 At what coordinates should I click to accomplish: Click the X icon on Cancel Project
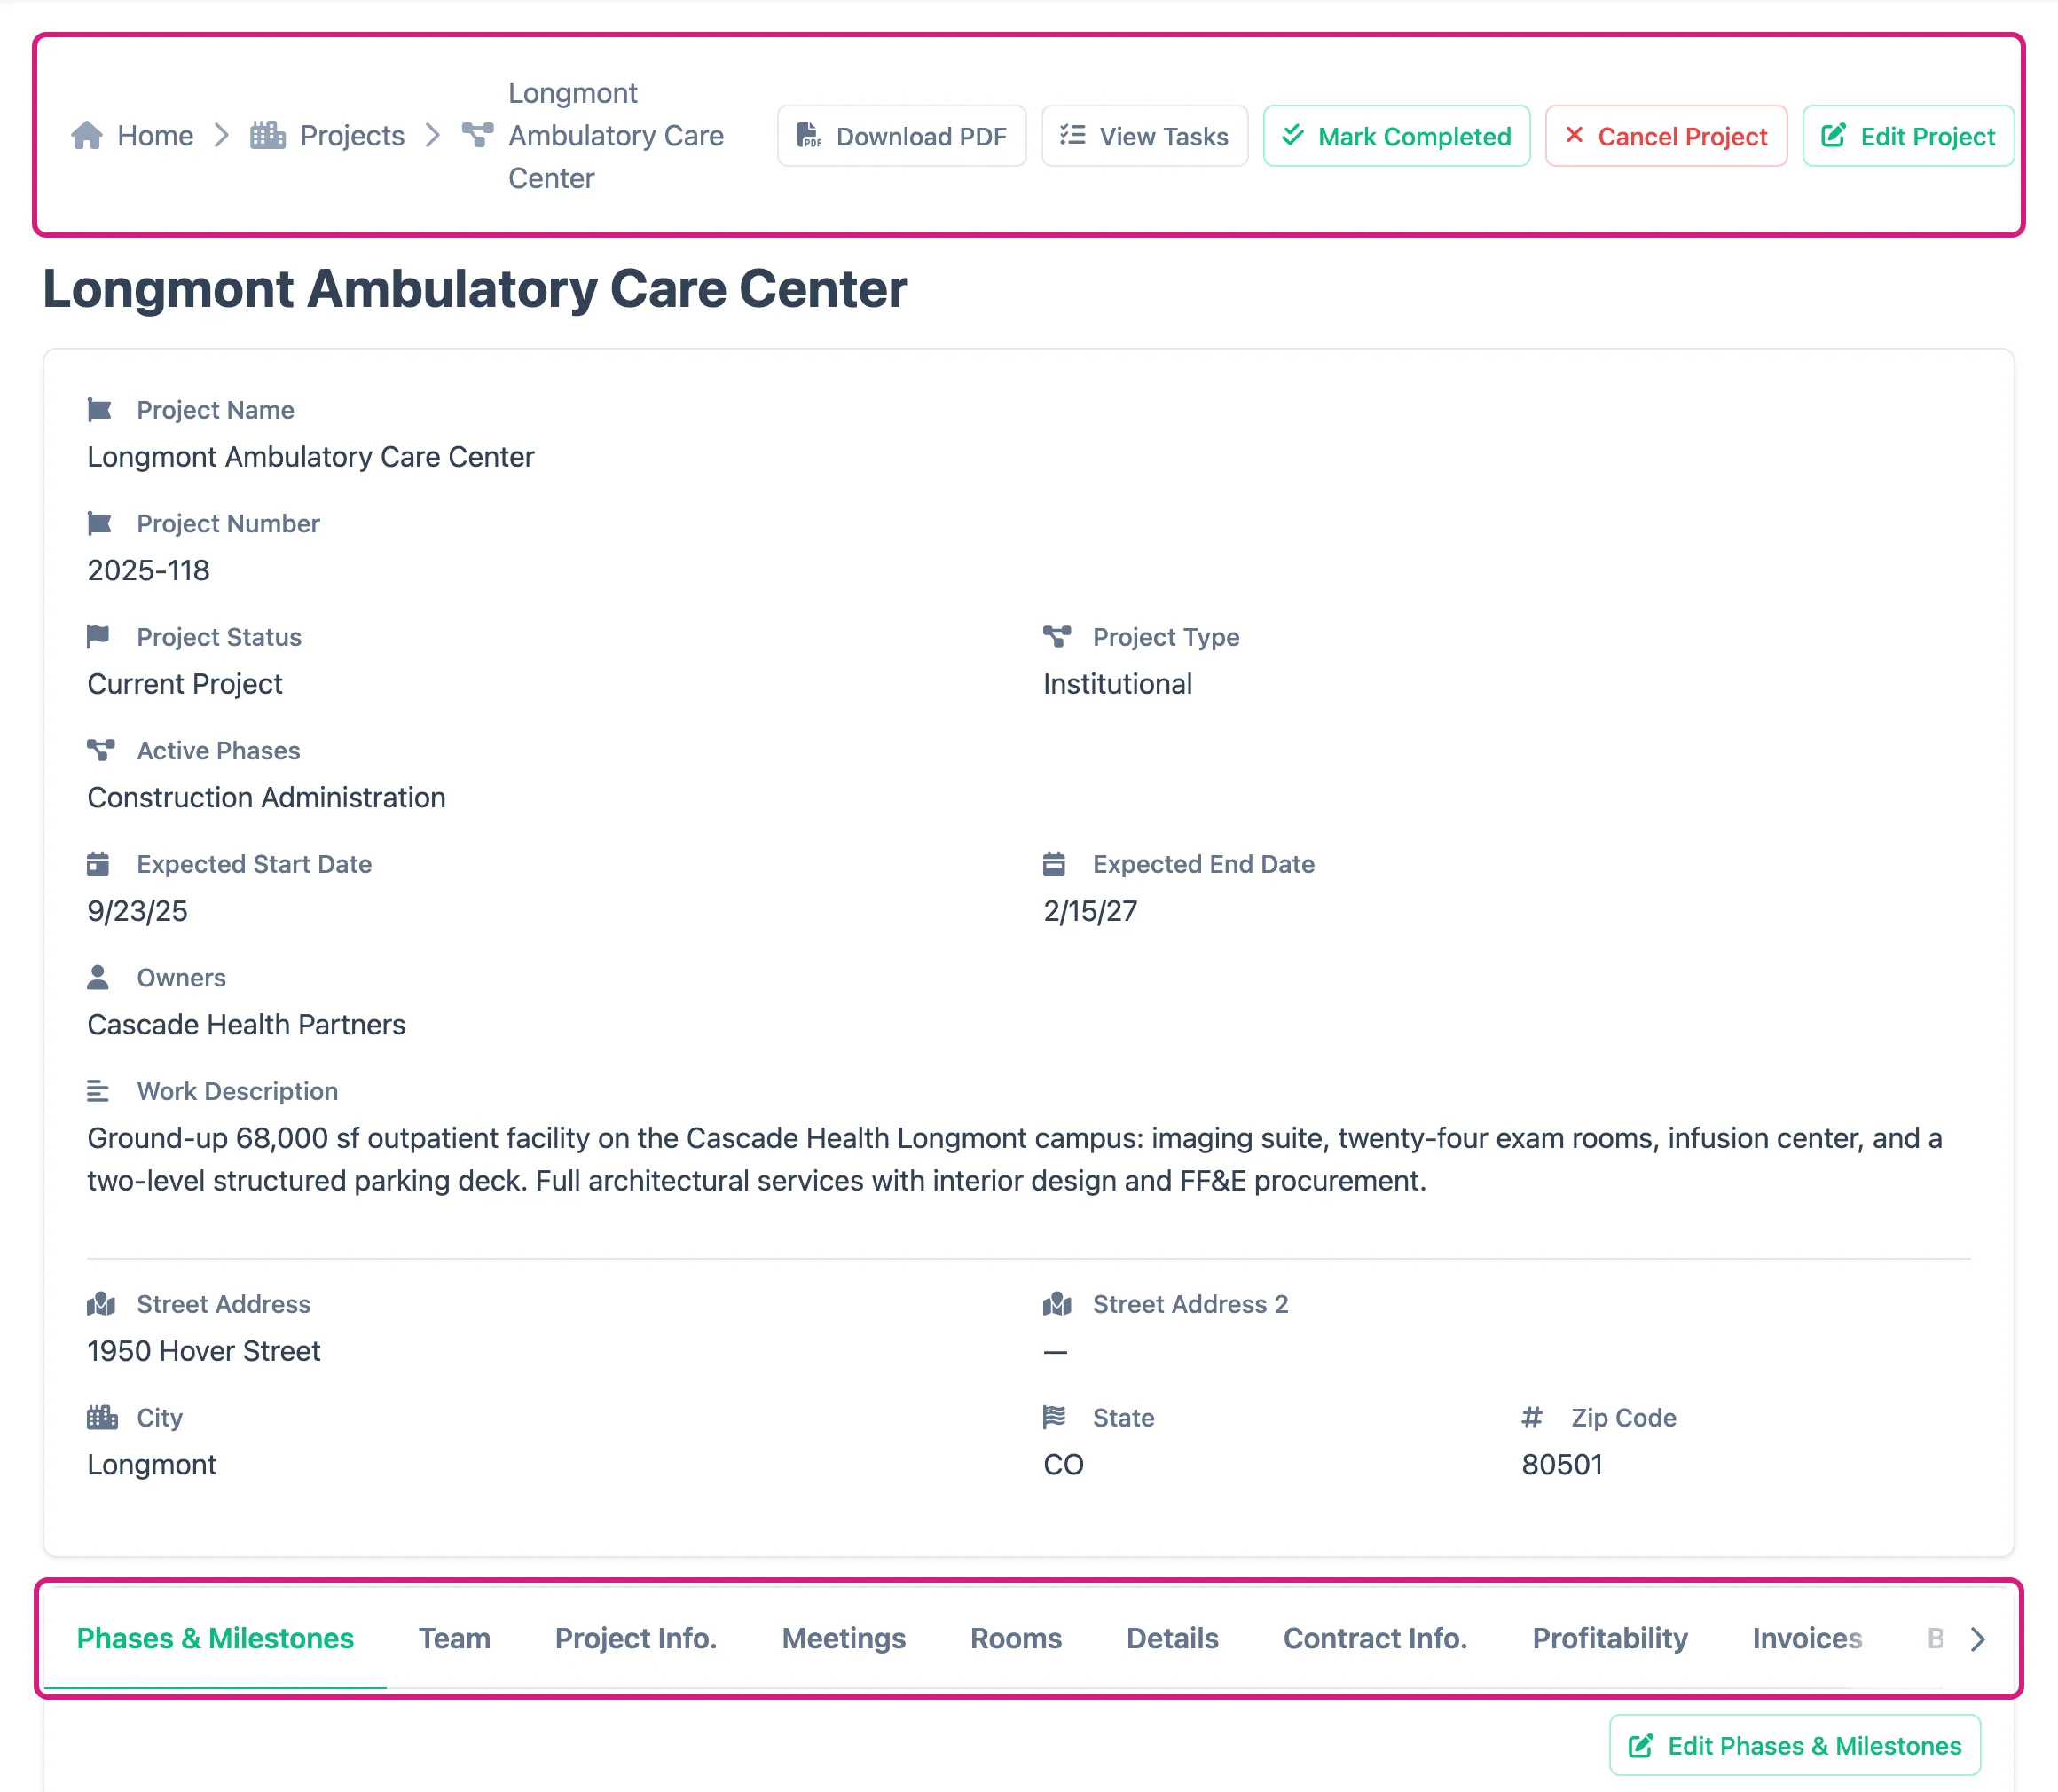pos(1573,135)
